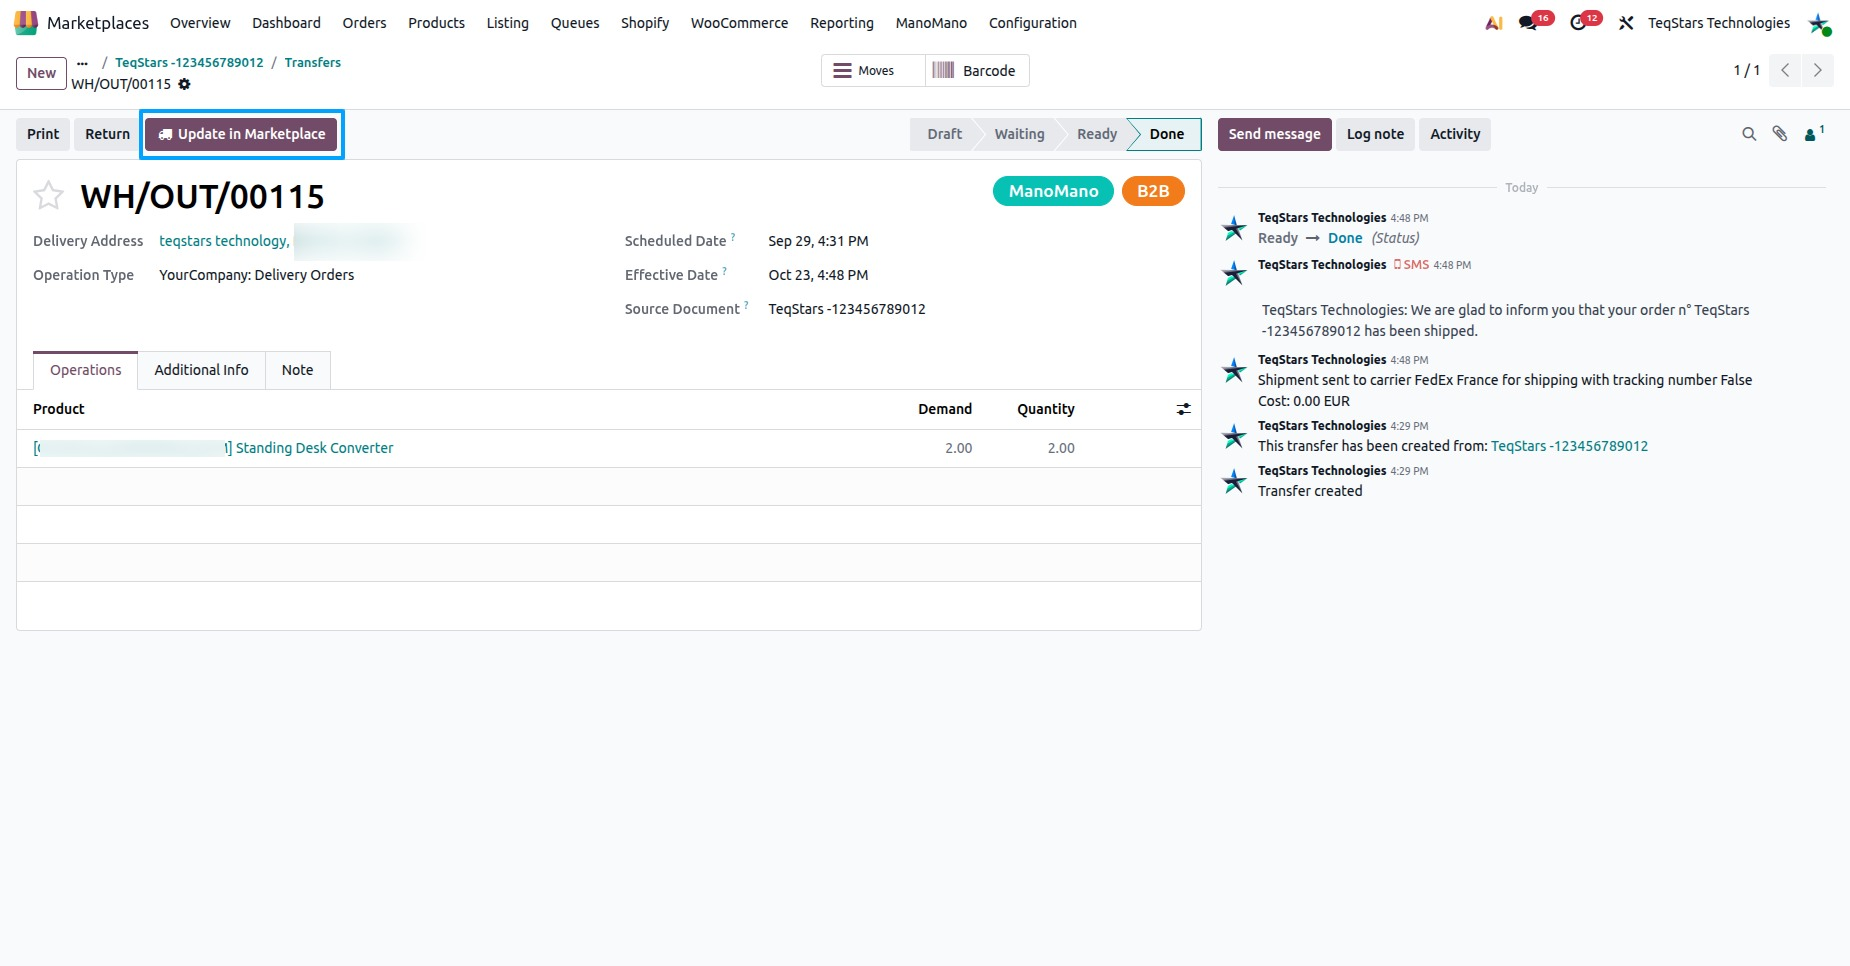Open the Reporting menu

click(841, 23)
